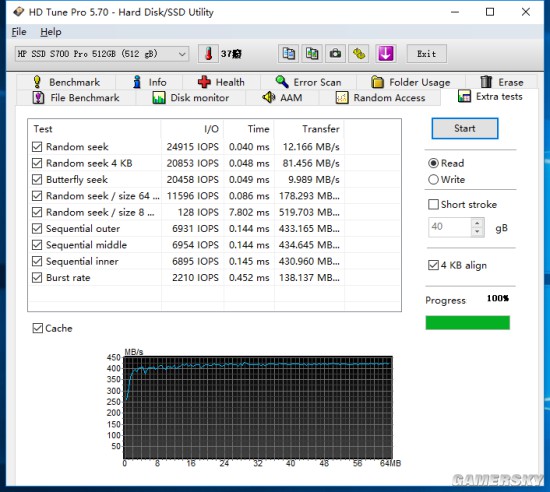Click the temperature thermometer icon

[x=208, y=54]
